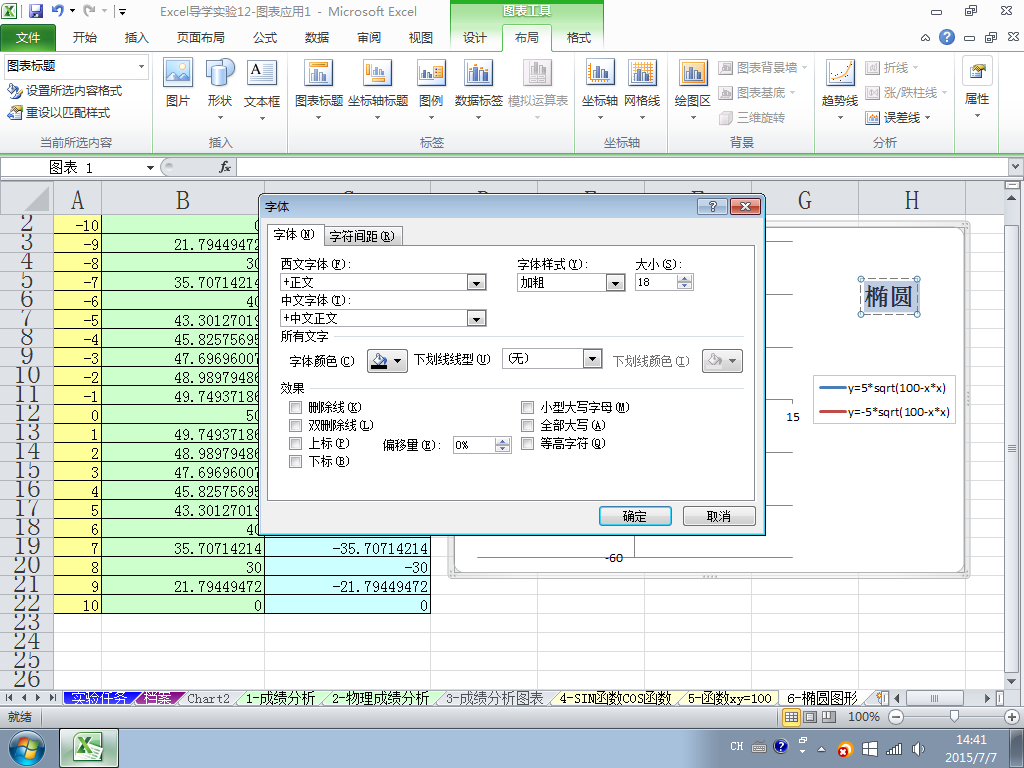1024x768 pixels.
Task: Open chart Properties (属性) button
Action: [x=977, y=88]
